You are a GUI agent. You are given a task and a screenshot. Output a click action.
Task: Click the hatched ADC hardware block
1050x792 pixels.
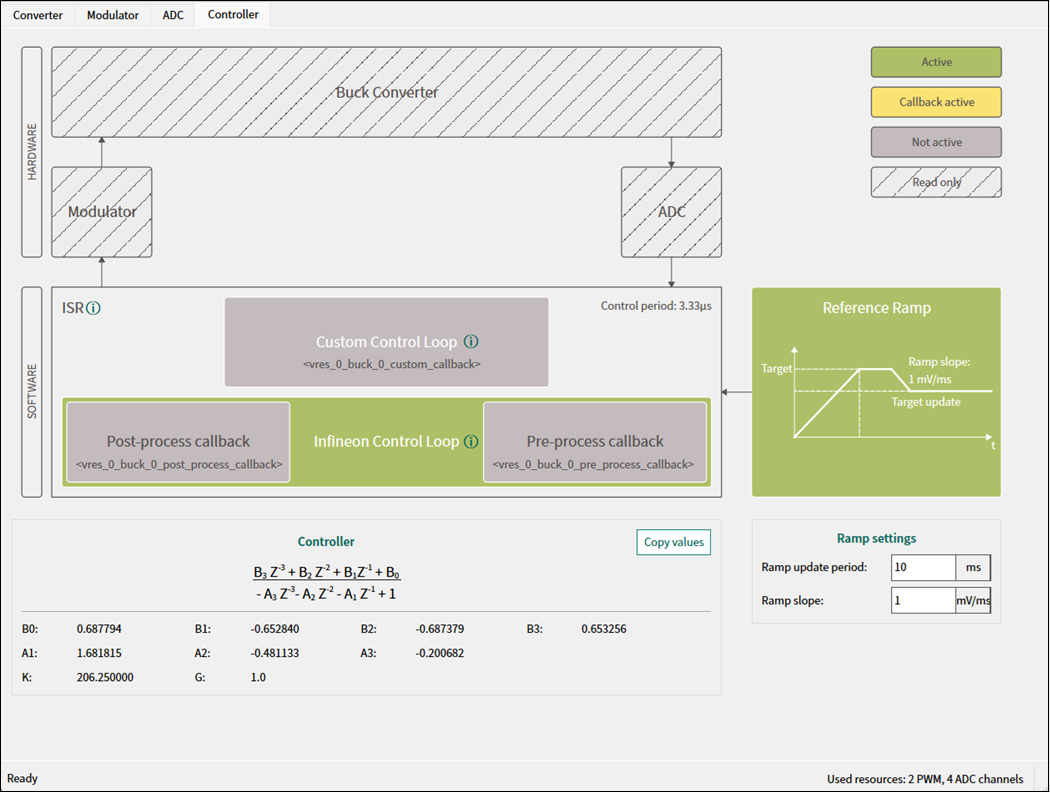click(x=671, y=212)
